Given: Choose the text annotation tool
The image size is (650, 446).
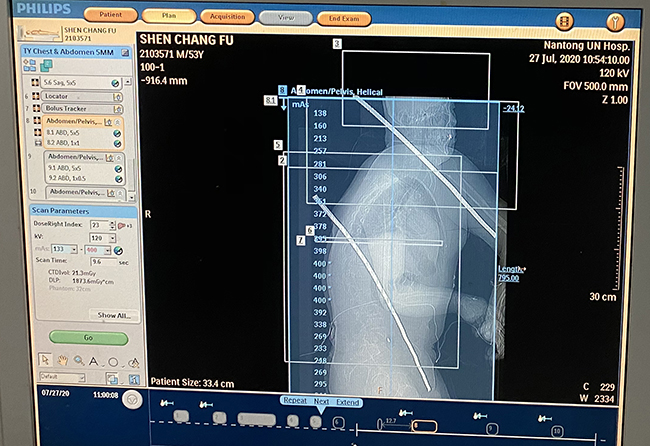Looking at the screenshot, I should point(92,361).
